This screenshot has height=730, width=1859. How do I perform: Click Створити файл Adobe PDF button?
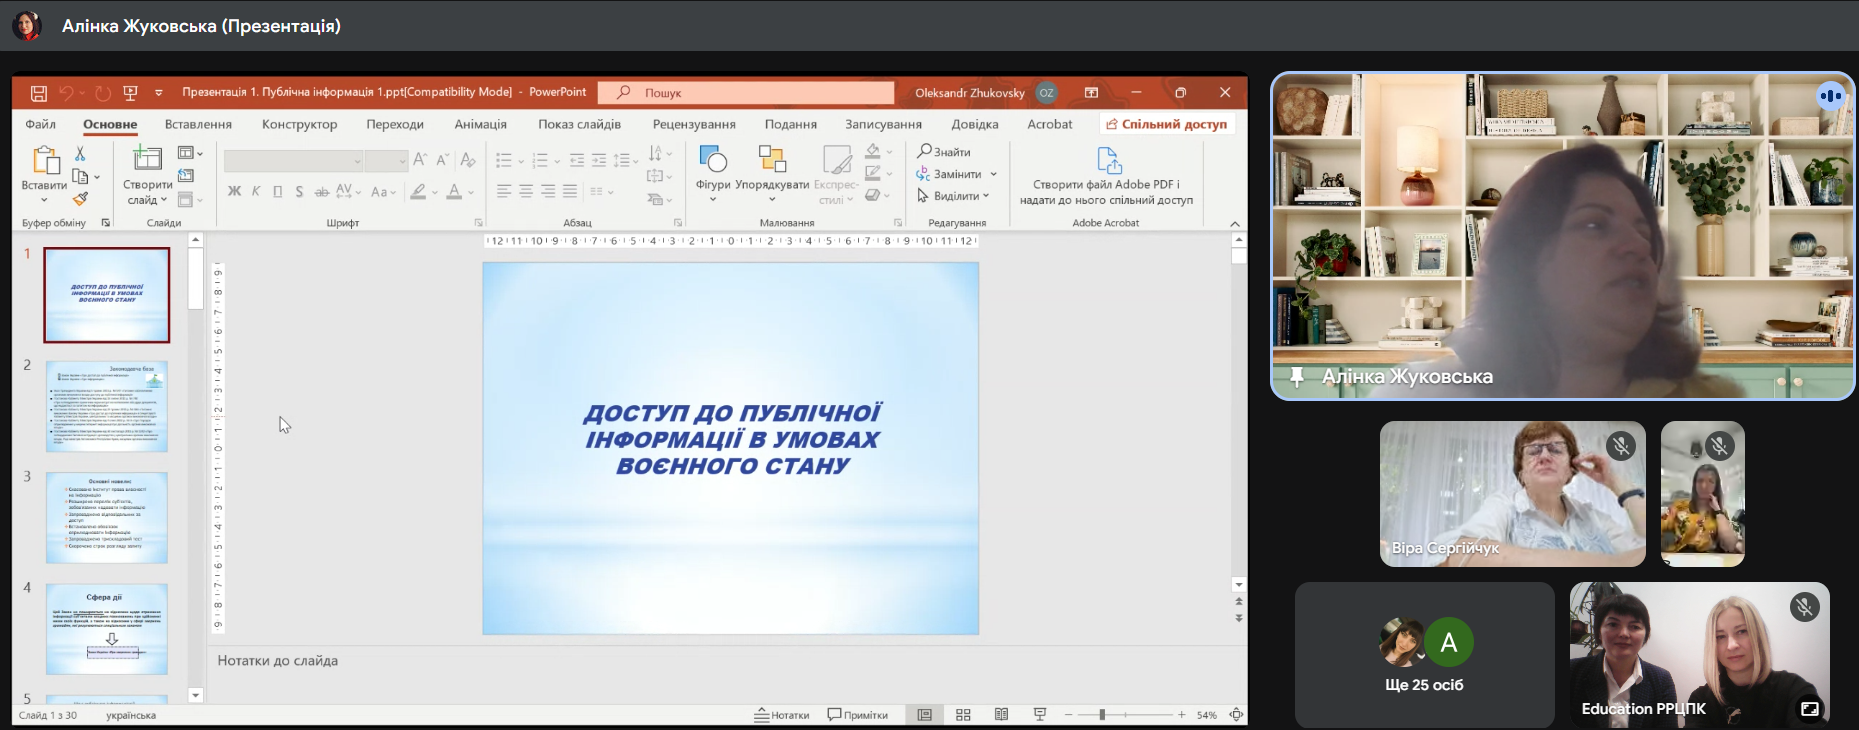(x=1106, y=175)
